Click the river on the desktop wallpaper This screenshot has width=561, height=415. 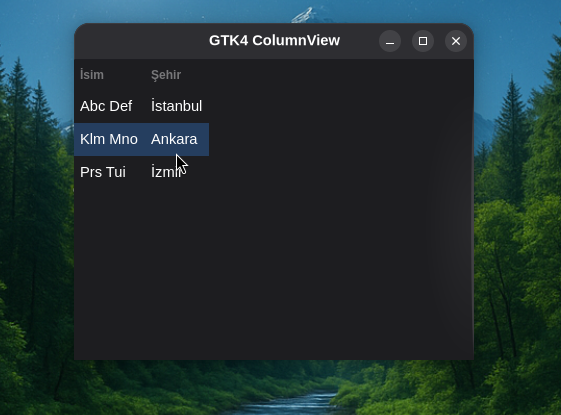(290, 402)
